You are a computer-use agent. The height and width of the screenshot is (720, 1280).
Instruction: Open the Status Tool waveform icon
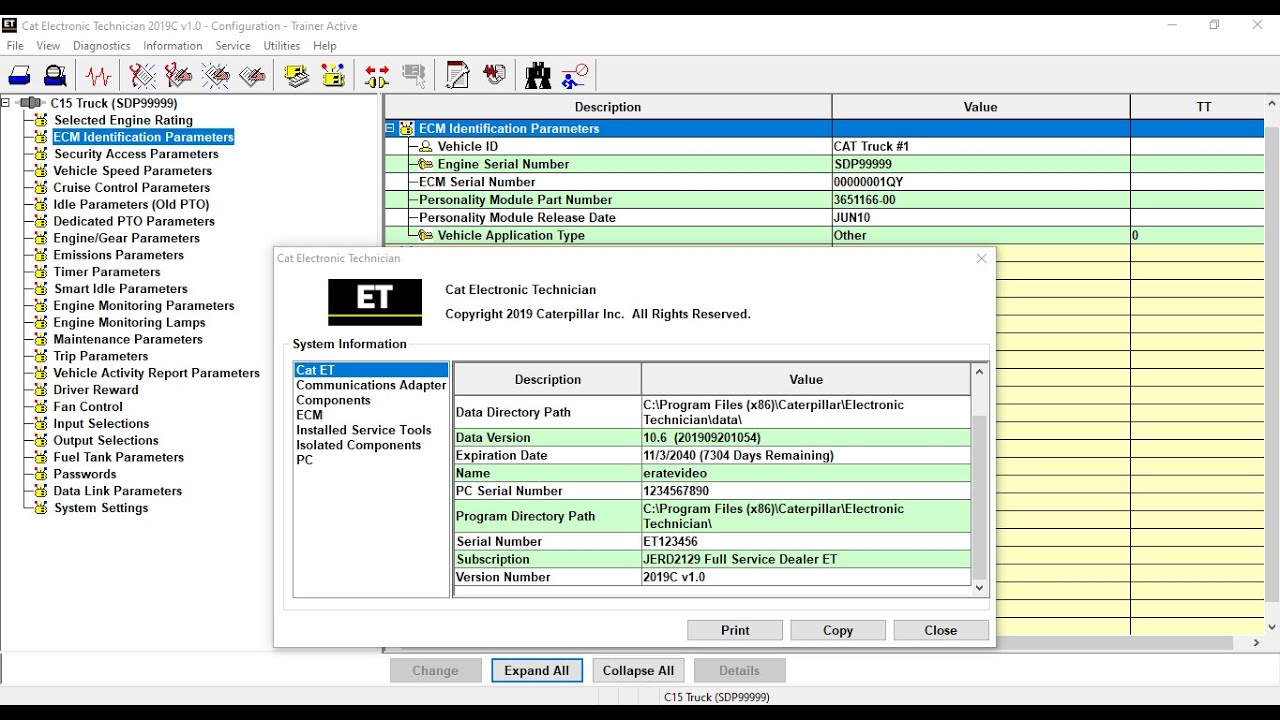98,76
